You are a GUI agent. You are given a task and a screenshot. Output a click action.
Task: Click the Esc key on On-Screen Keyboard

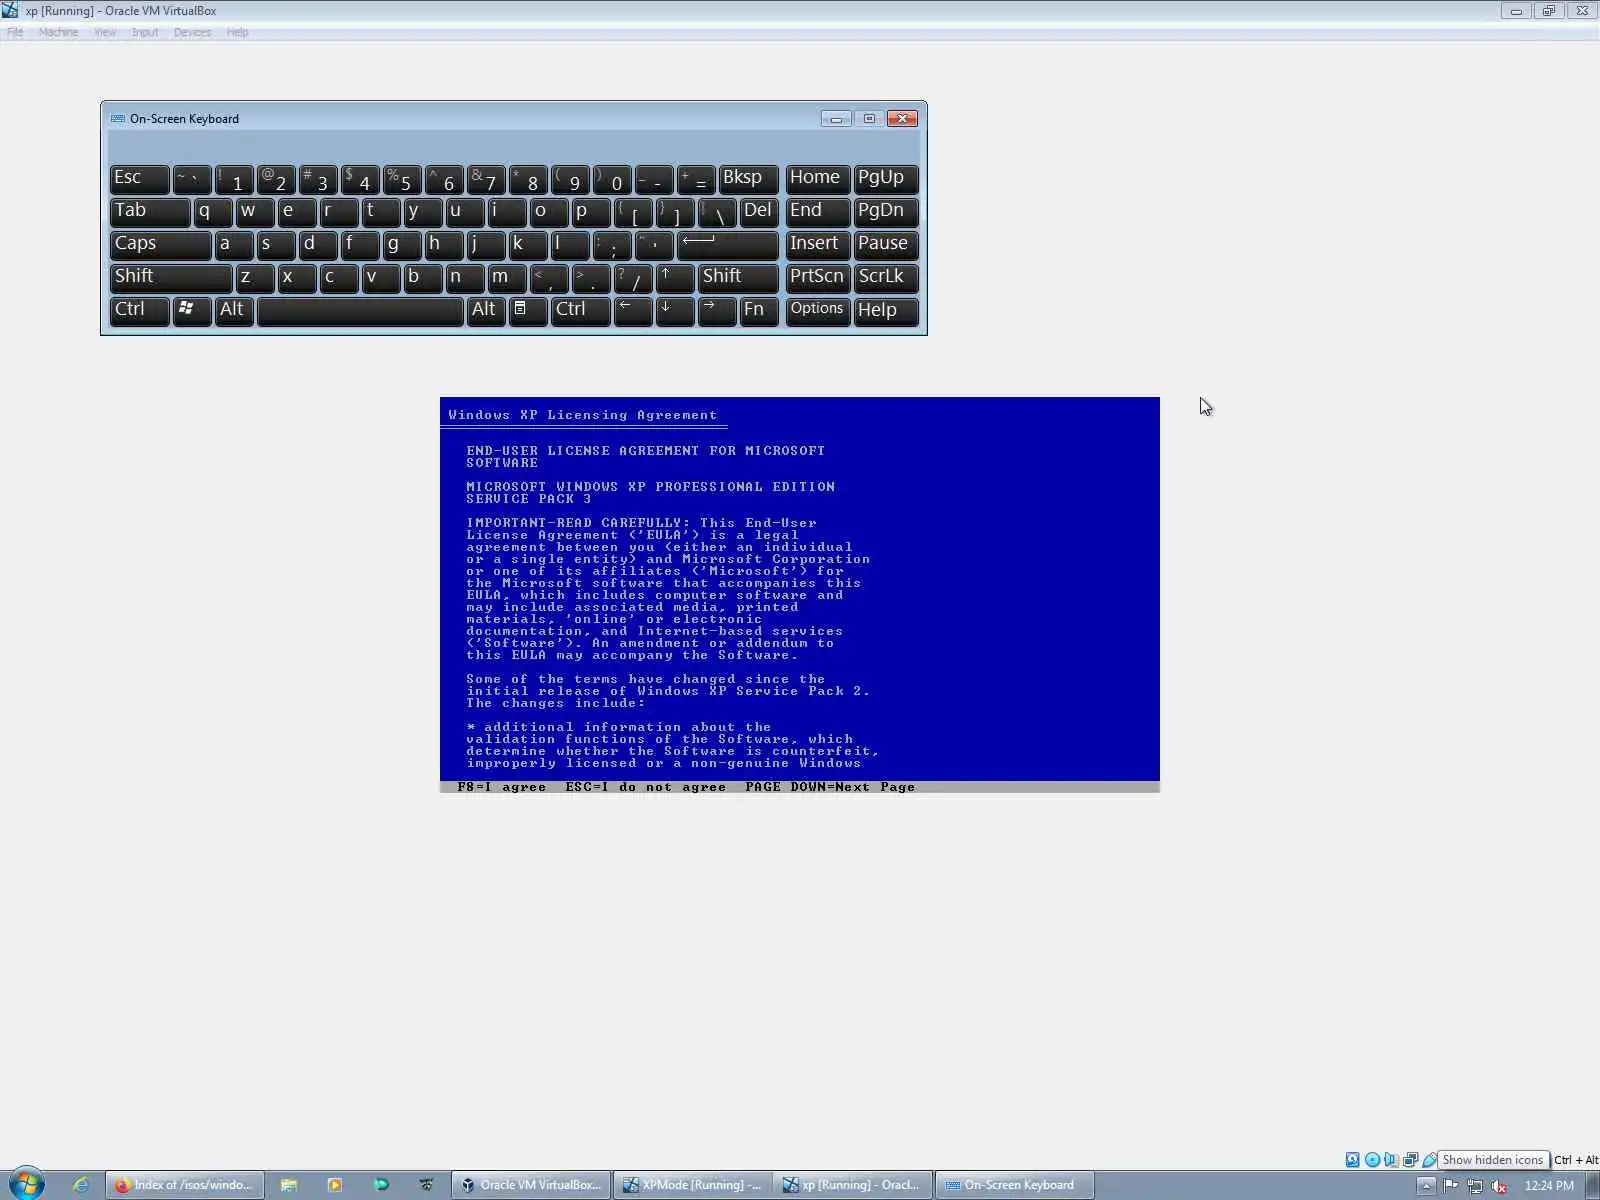pos(139,179)
